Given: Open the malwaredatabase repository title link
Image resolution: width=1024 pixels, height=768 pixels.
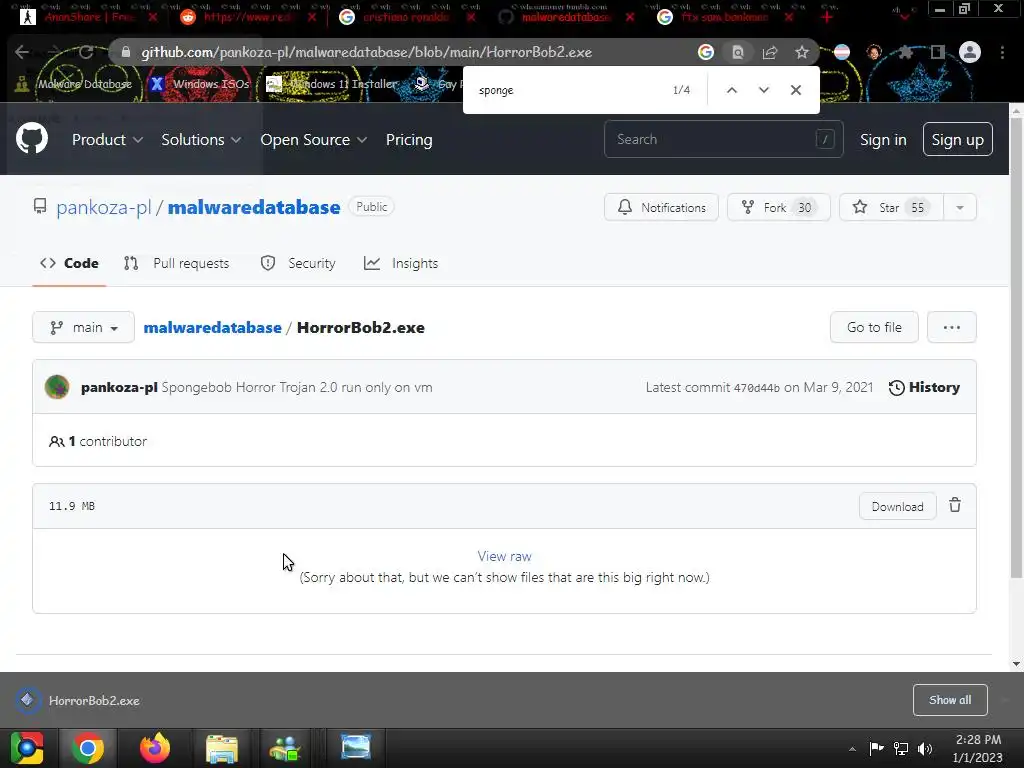Looking at the screenshot, I should 254,207.
